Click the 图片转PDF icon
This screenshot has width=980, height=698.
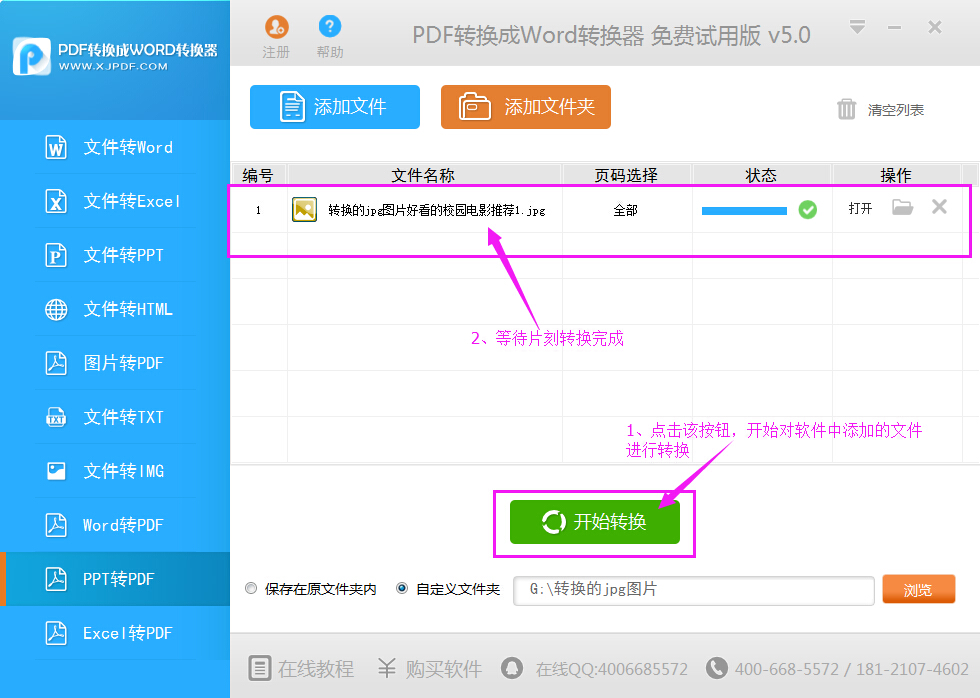click(56, 363)
